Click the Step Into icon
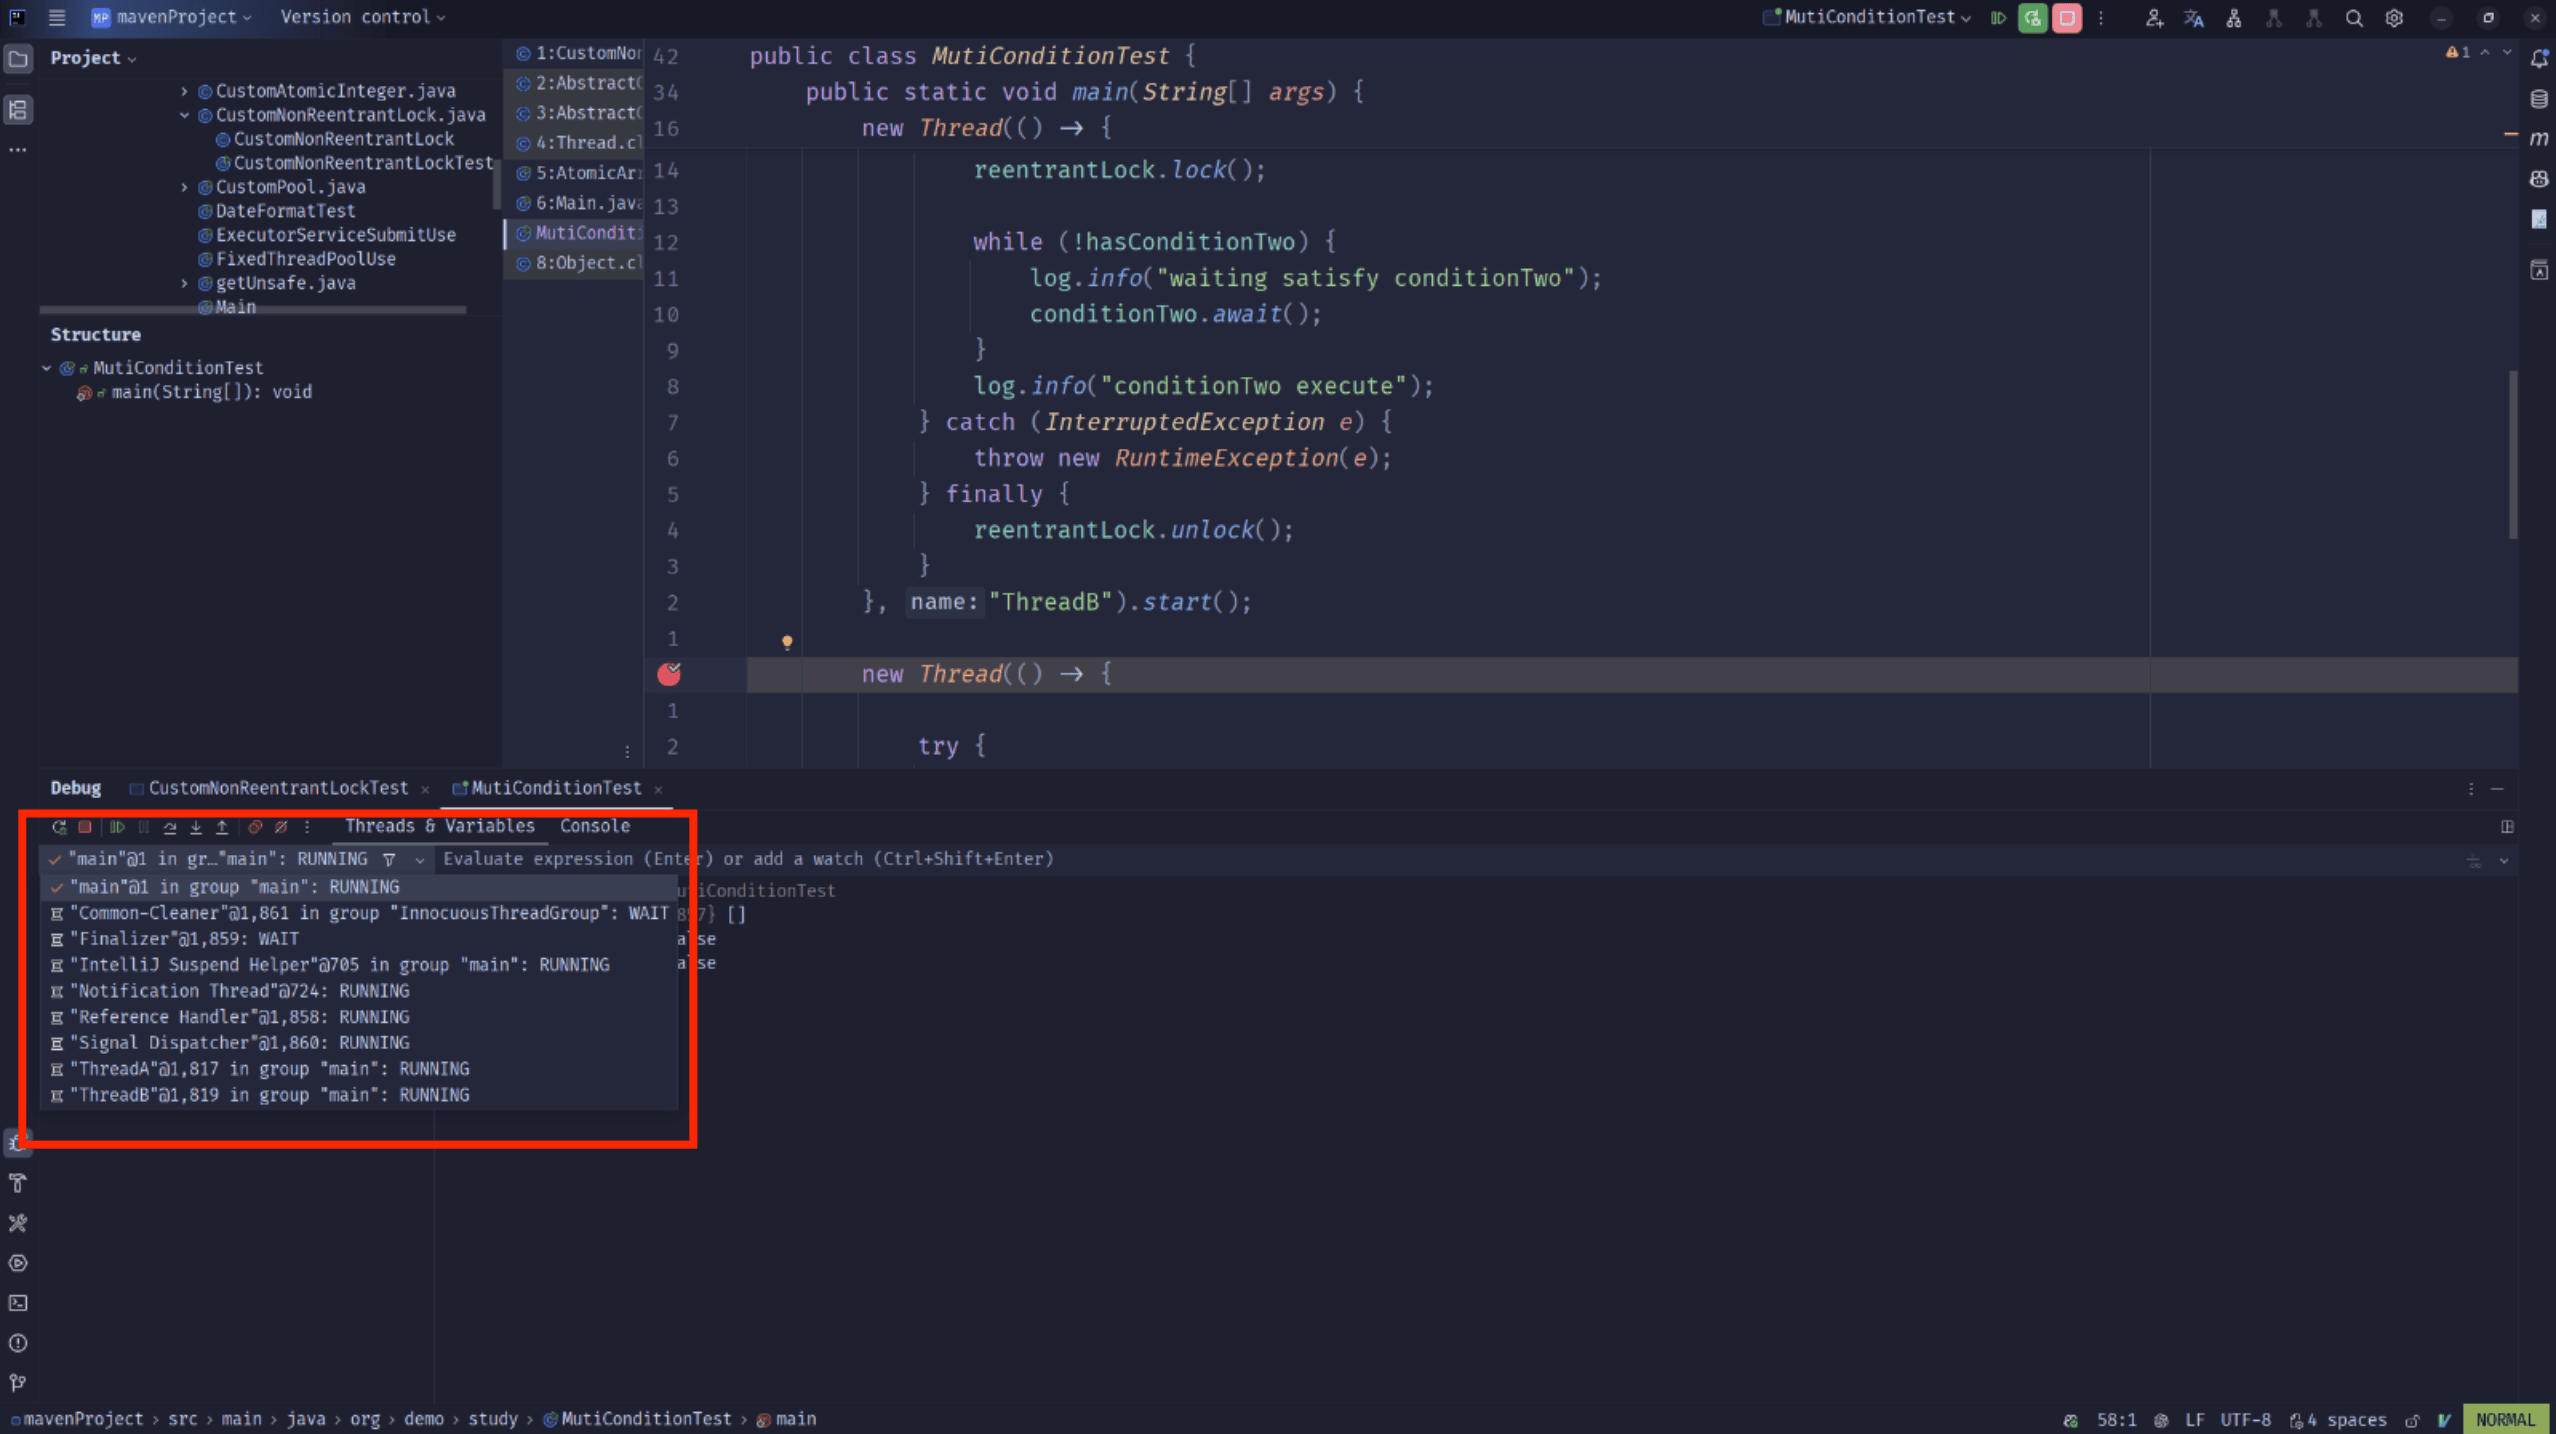Viewport: 2556px width, 1434px height. point(196,827)
